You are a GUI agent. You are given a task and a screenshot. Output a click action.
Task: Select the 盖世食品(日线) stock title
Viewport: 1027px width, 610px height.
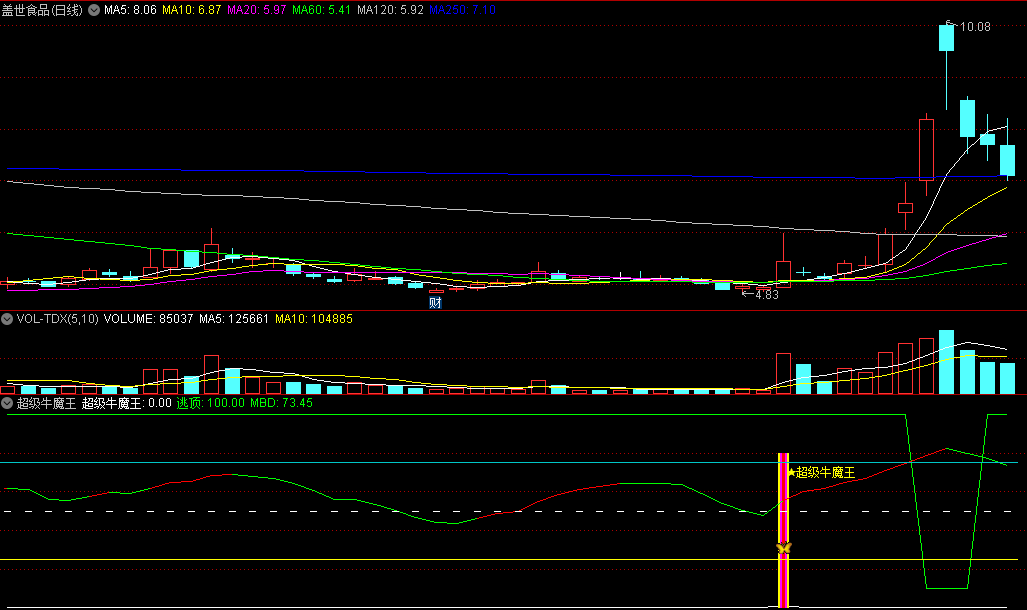43,10
